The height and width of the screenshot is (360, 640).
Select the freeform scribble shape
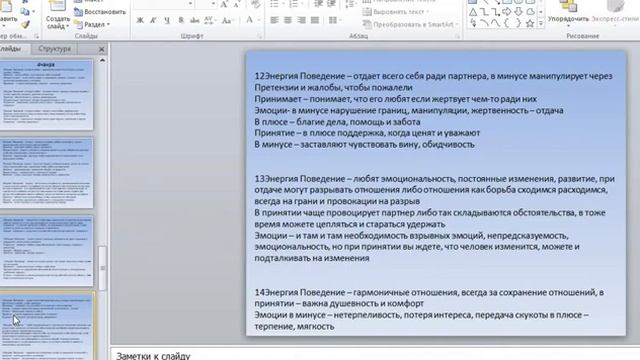473,24
